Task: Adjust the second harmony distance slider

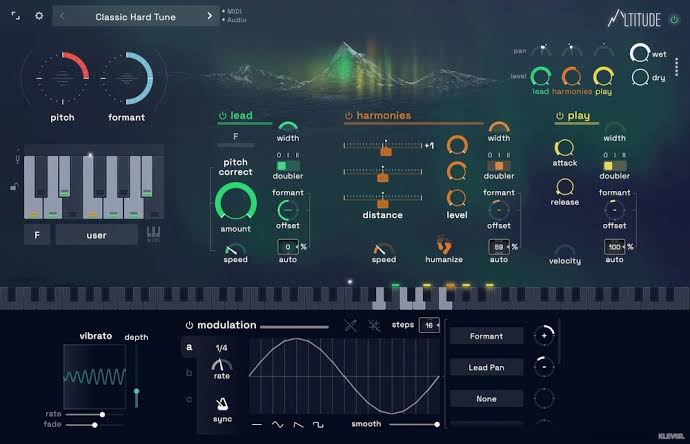Action: (383, 173)
